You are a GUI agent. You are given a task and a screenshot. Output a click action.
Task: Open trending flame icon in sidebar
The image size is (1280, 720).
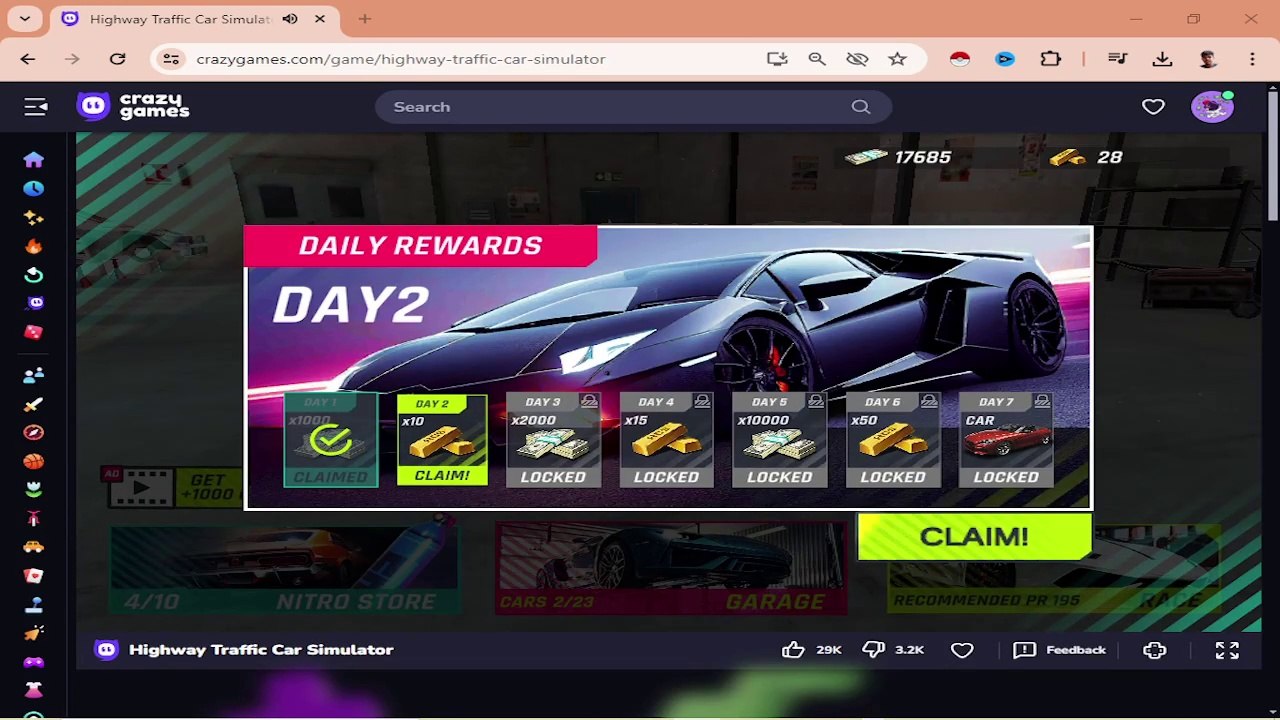[34, 246]
